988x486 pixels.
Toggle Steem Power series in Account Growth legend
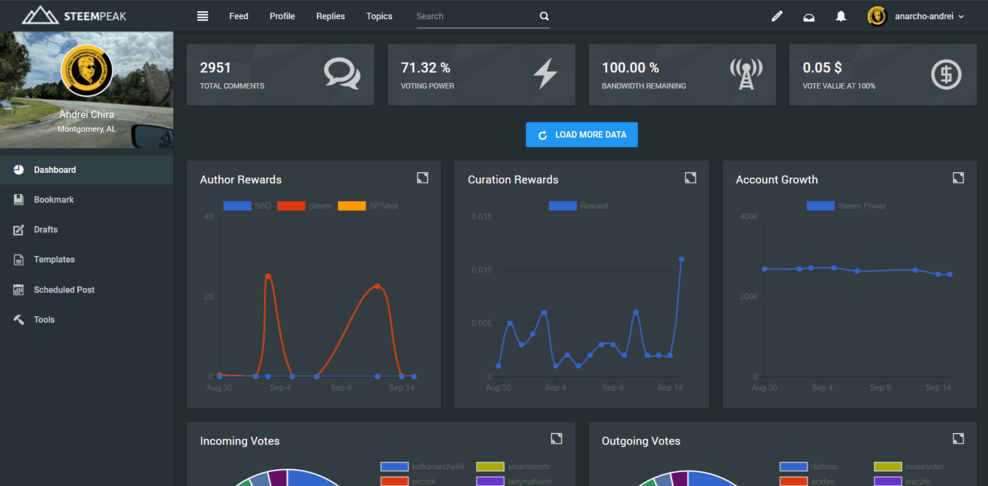pyautogui.click(x=846, y=205)
